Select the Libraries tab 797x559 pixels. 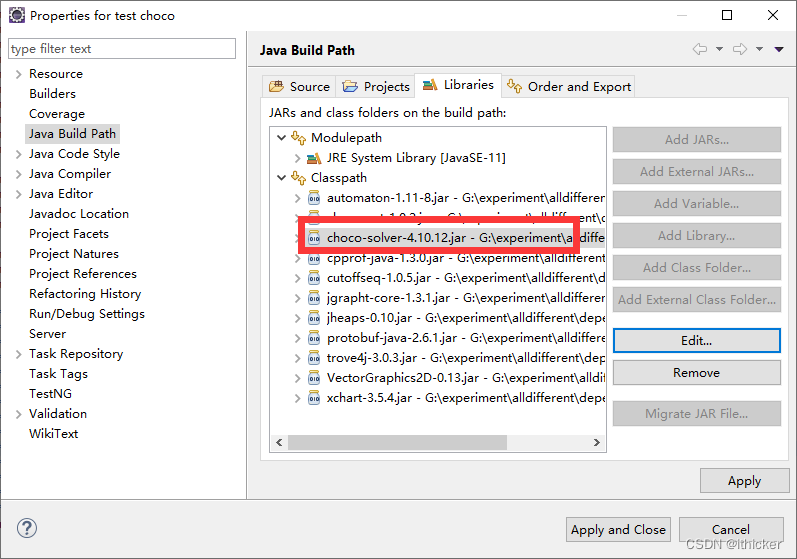click(458, 85)
